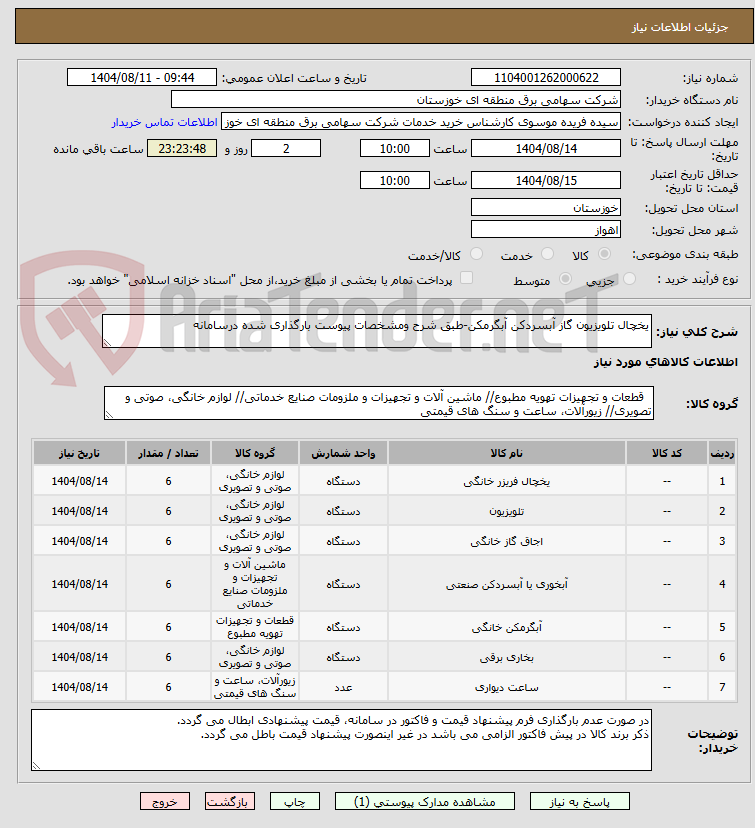Image resolution: width=755 pixels, height=828 pixels.
Task: Click the کد کالا column header
Action: coord(667,454)
